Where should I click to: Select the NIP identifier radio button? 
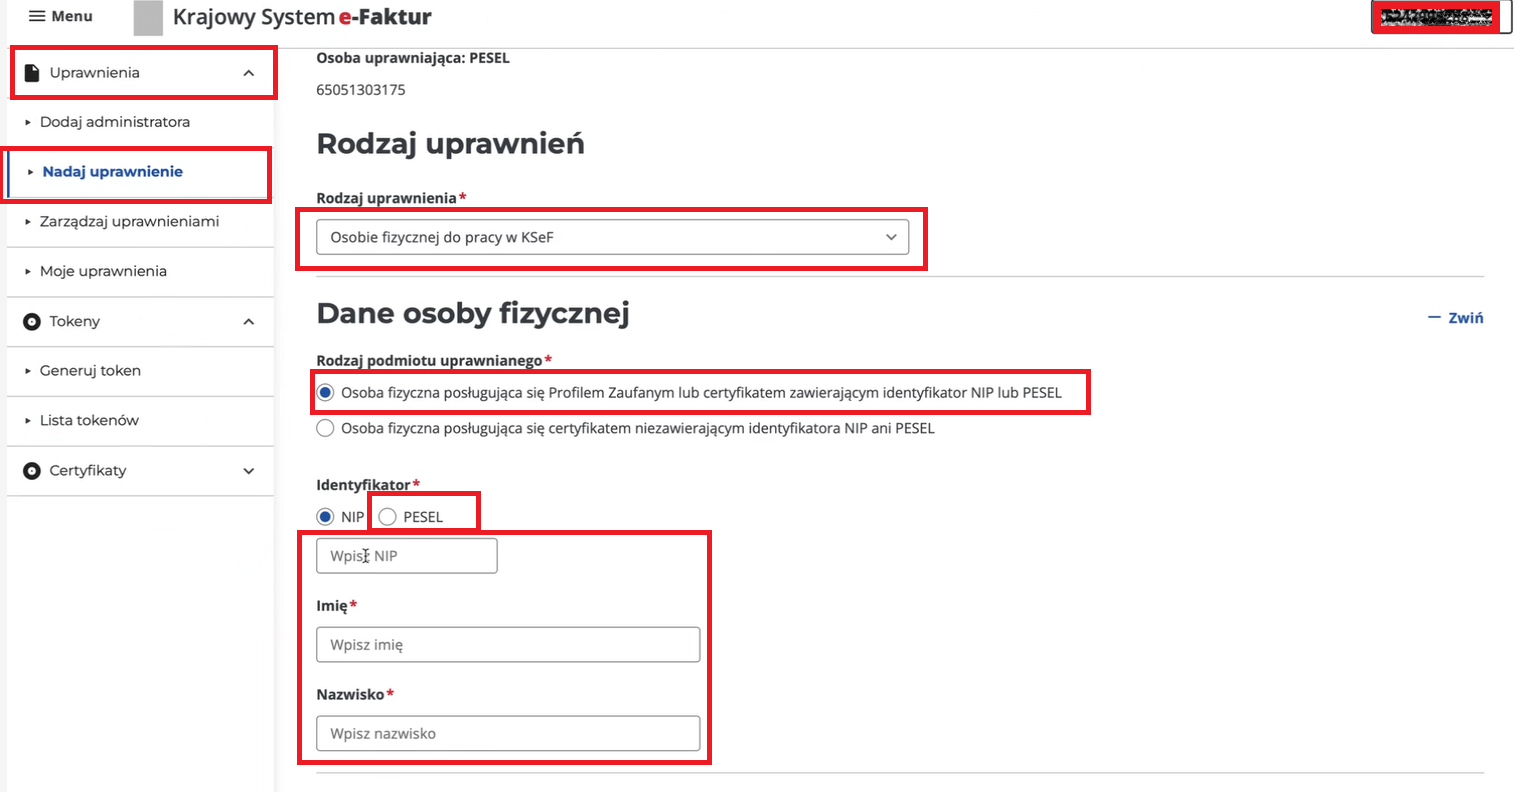(x=325, y=517)
